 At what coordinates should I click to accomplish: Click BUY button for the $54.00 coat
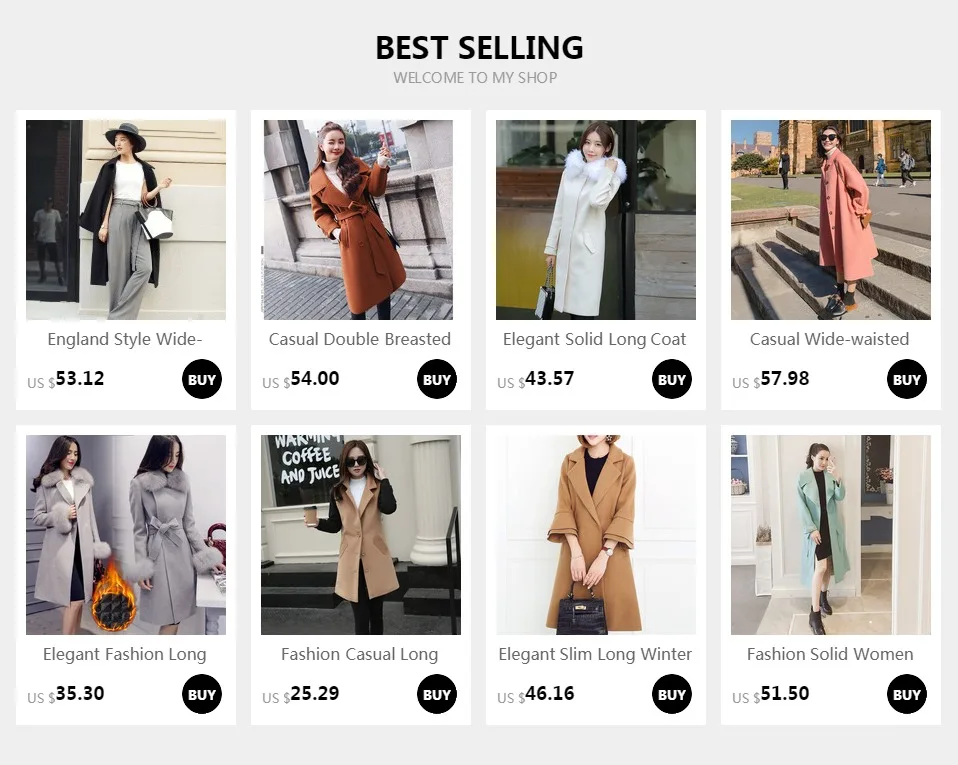click(x=437, y=379)
